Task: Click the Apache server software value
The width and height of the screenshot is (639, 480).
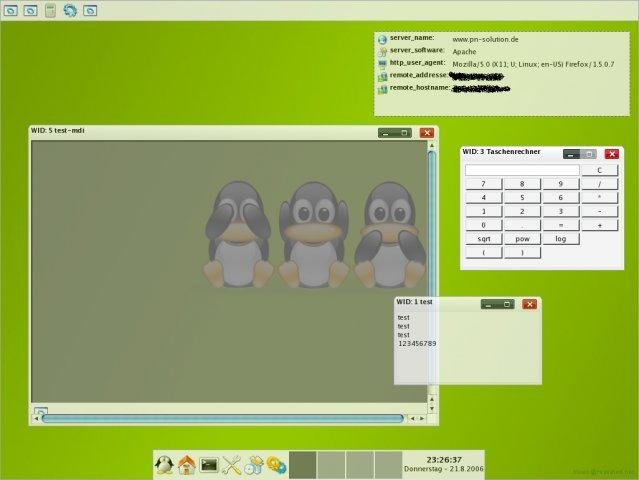Action: 464,52
